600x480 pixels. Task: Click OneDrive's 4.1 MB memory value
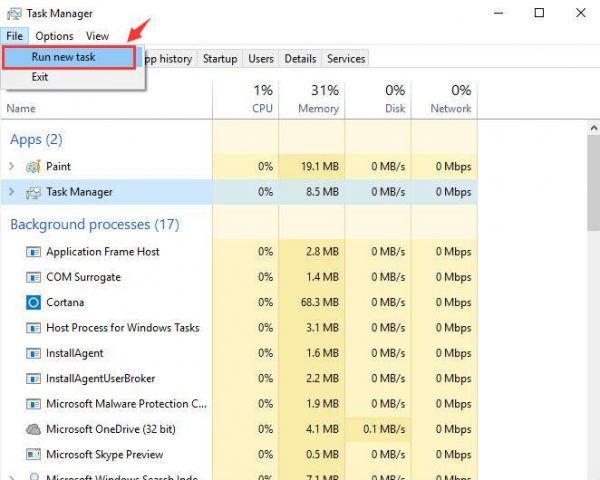click(322, 429)
